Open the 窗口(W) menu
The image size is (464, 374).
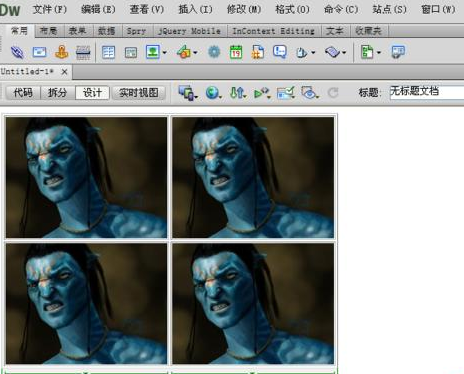point(438,9)
